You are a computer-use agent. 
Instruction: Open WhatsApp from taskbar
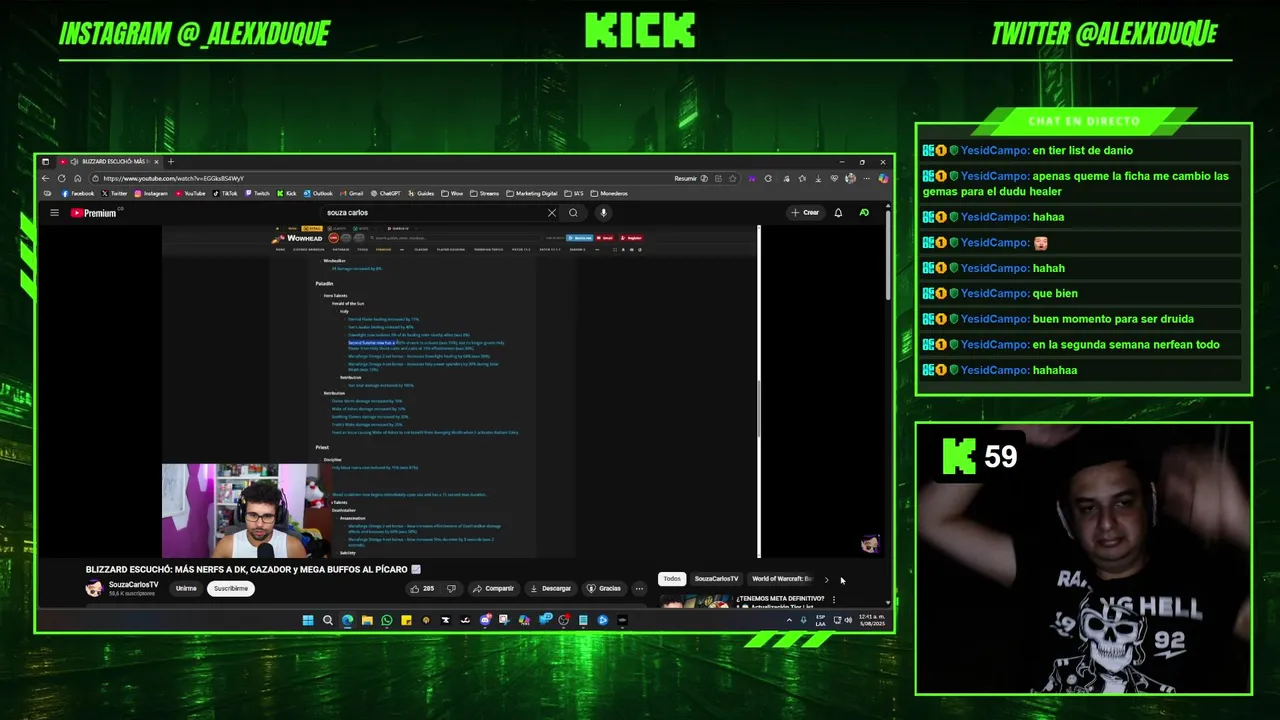click(x=387, y=620)
